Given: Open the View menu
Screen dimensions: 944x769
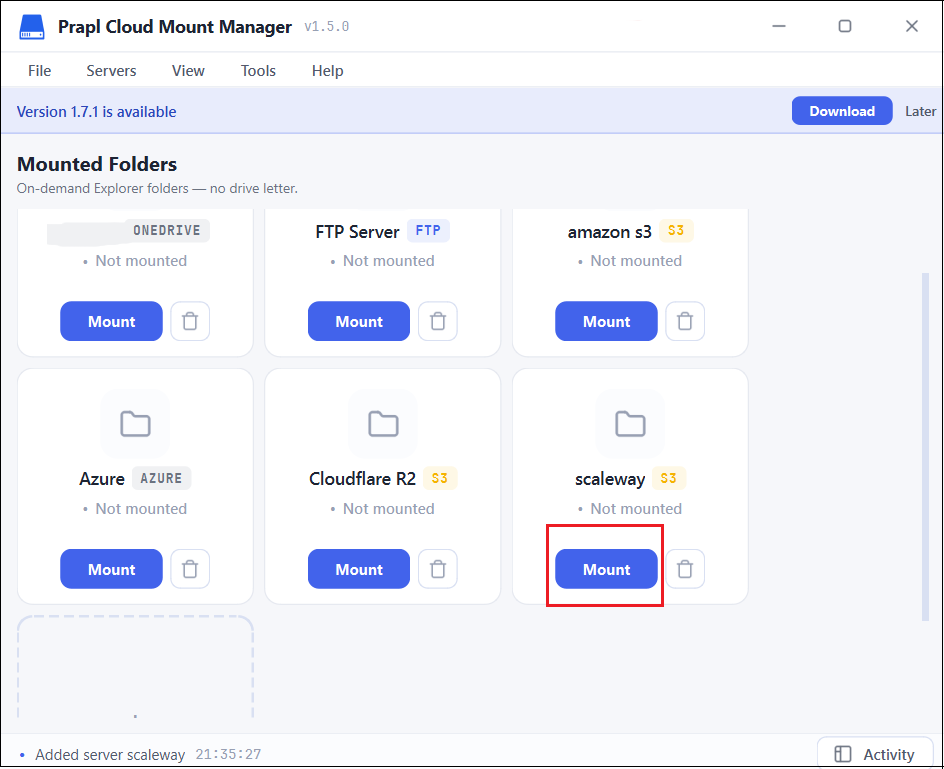Looking at the screenshot, I should click(188, 70).
